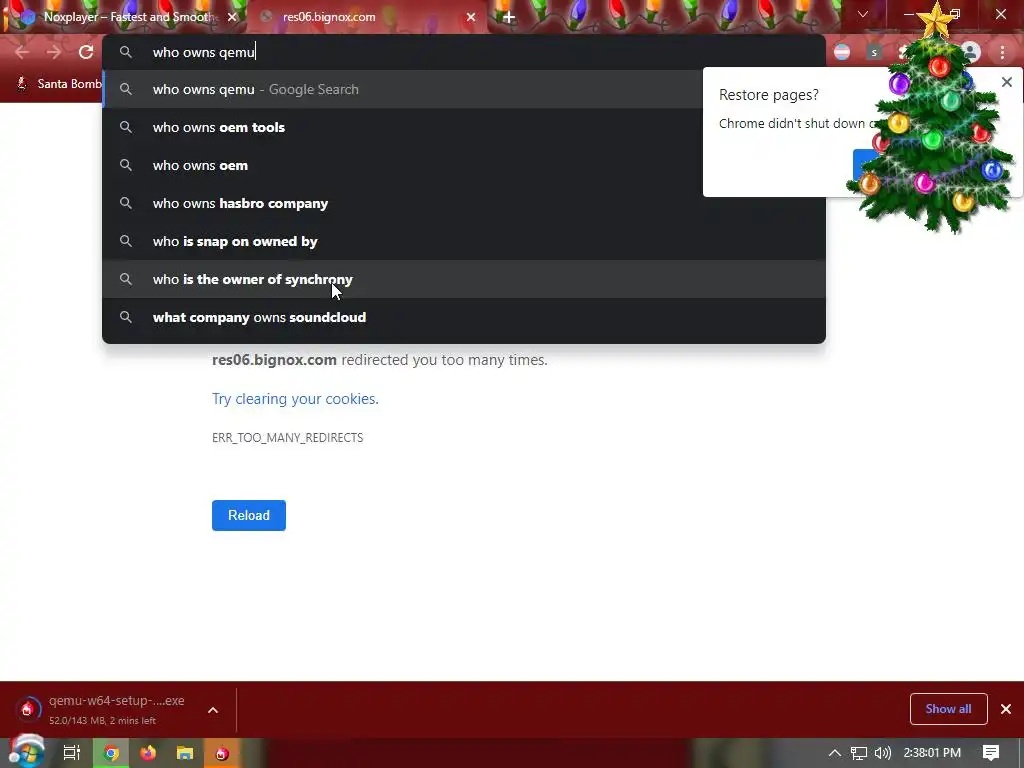The image size is (1024, 768).
Task: Close the downloads bar
Action: [x=1006, y=709]
